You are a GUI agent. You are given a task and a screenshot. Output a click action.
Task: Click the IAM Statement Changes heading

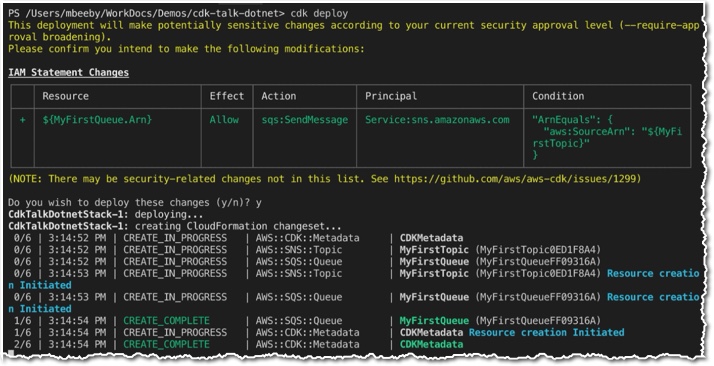(68, 72)
